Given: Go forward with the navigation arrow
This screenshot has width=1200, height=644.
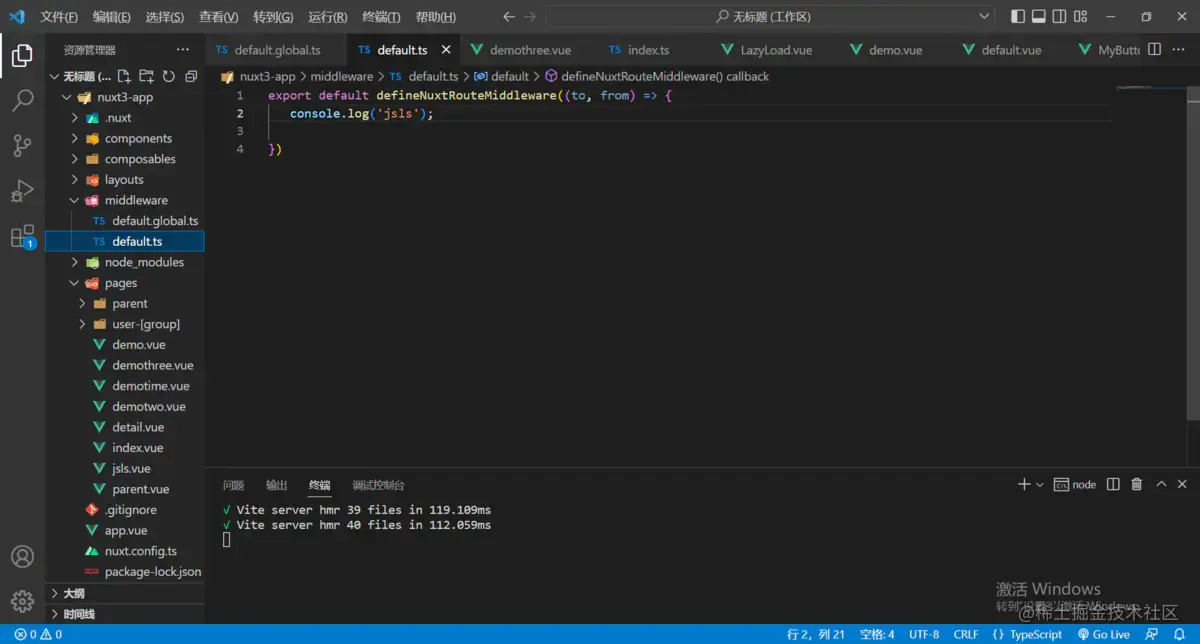Looking at the screenshot, I should click(530, 17).
